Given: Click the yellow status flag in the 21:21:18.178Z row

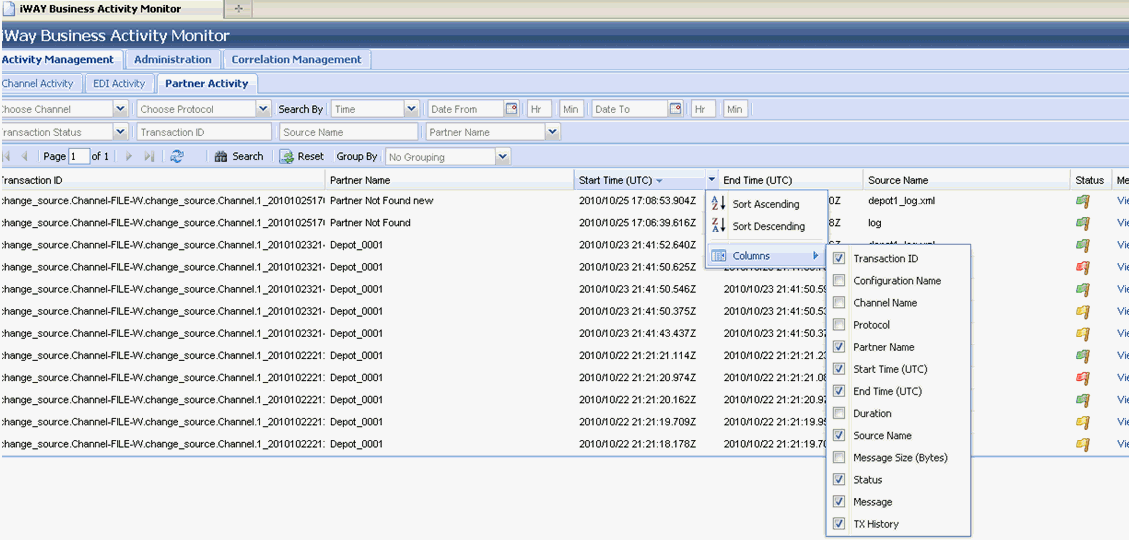Looking at the screenshot, I should click(x=1082, y=444).
